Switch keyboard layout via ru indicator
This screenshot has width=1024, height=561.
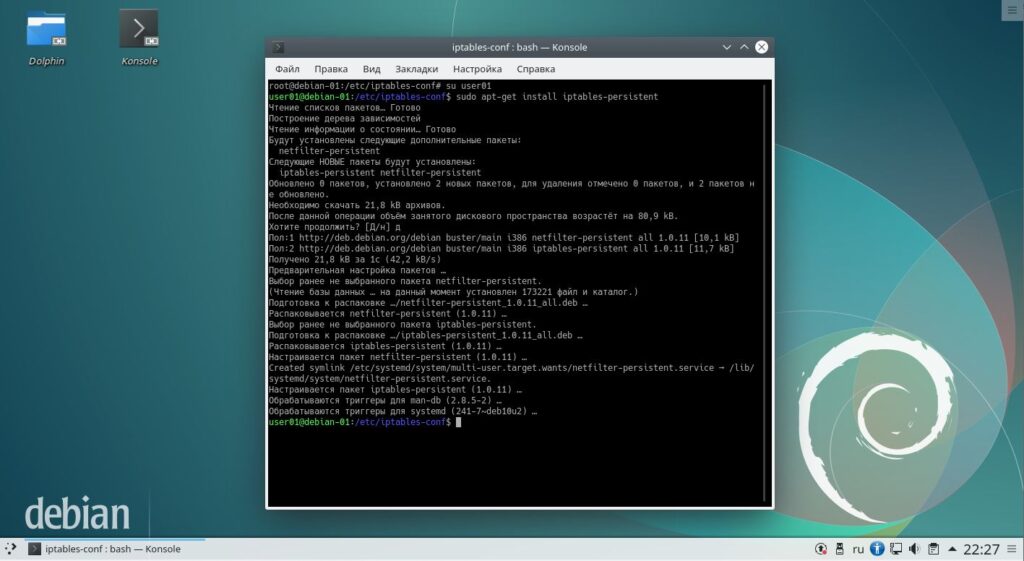point(857,549)
